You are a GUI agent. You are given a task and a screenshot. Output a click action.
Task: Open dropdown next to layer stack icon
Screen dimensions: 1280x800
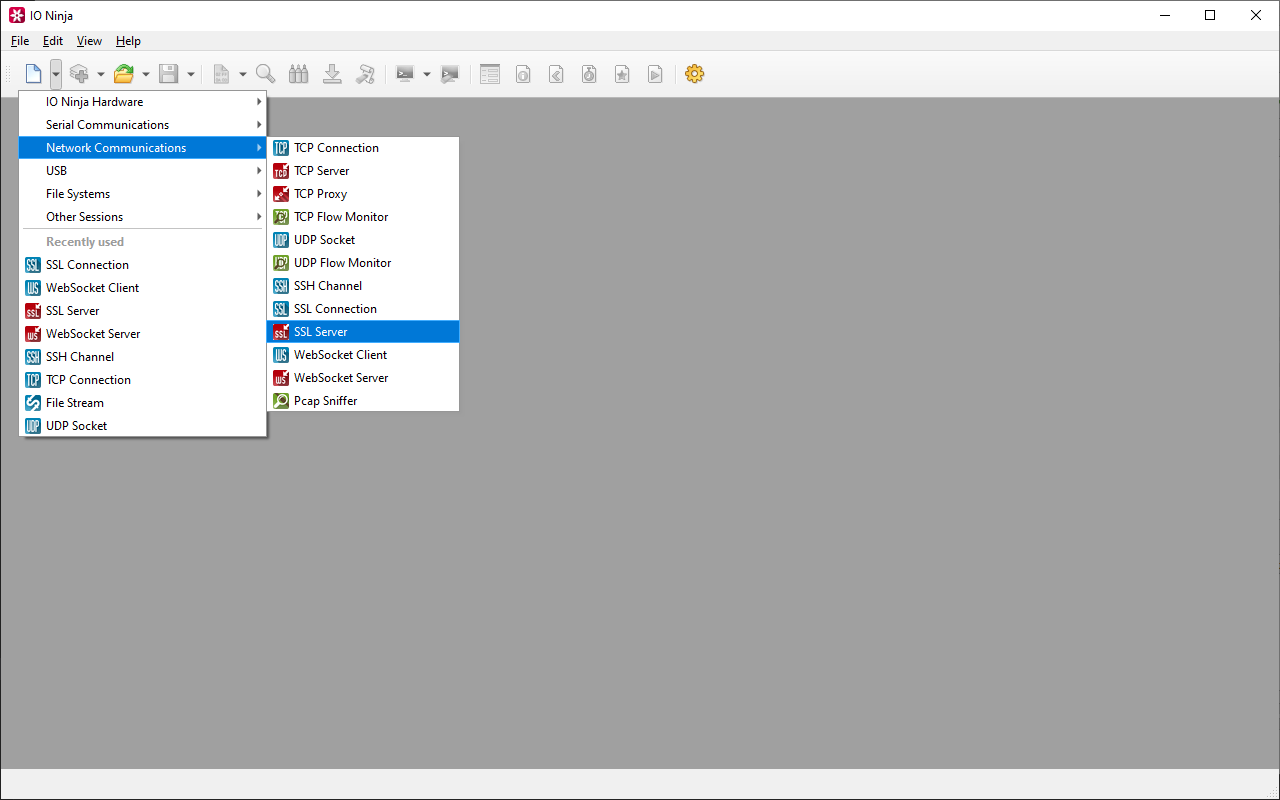pyautogui.click(x=101, y=74)
